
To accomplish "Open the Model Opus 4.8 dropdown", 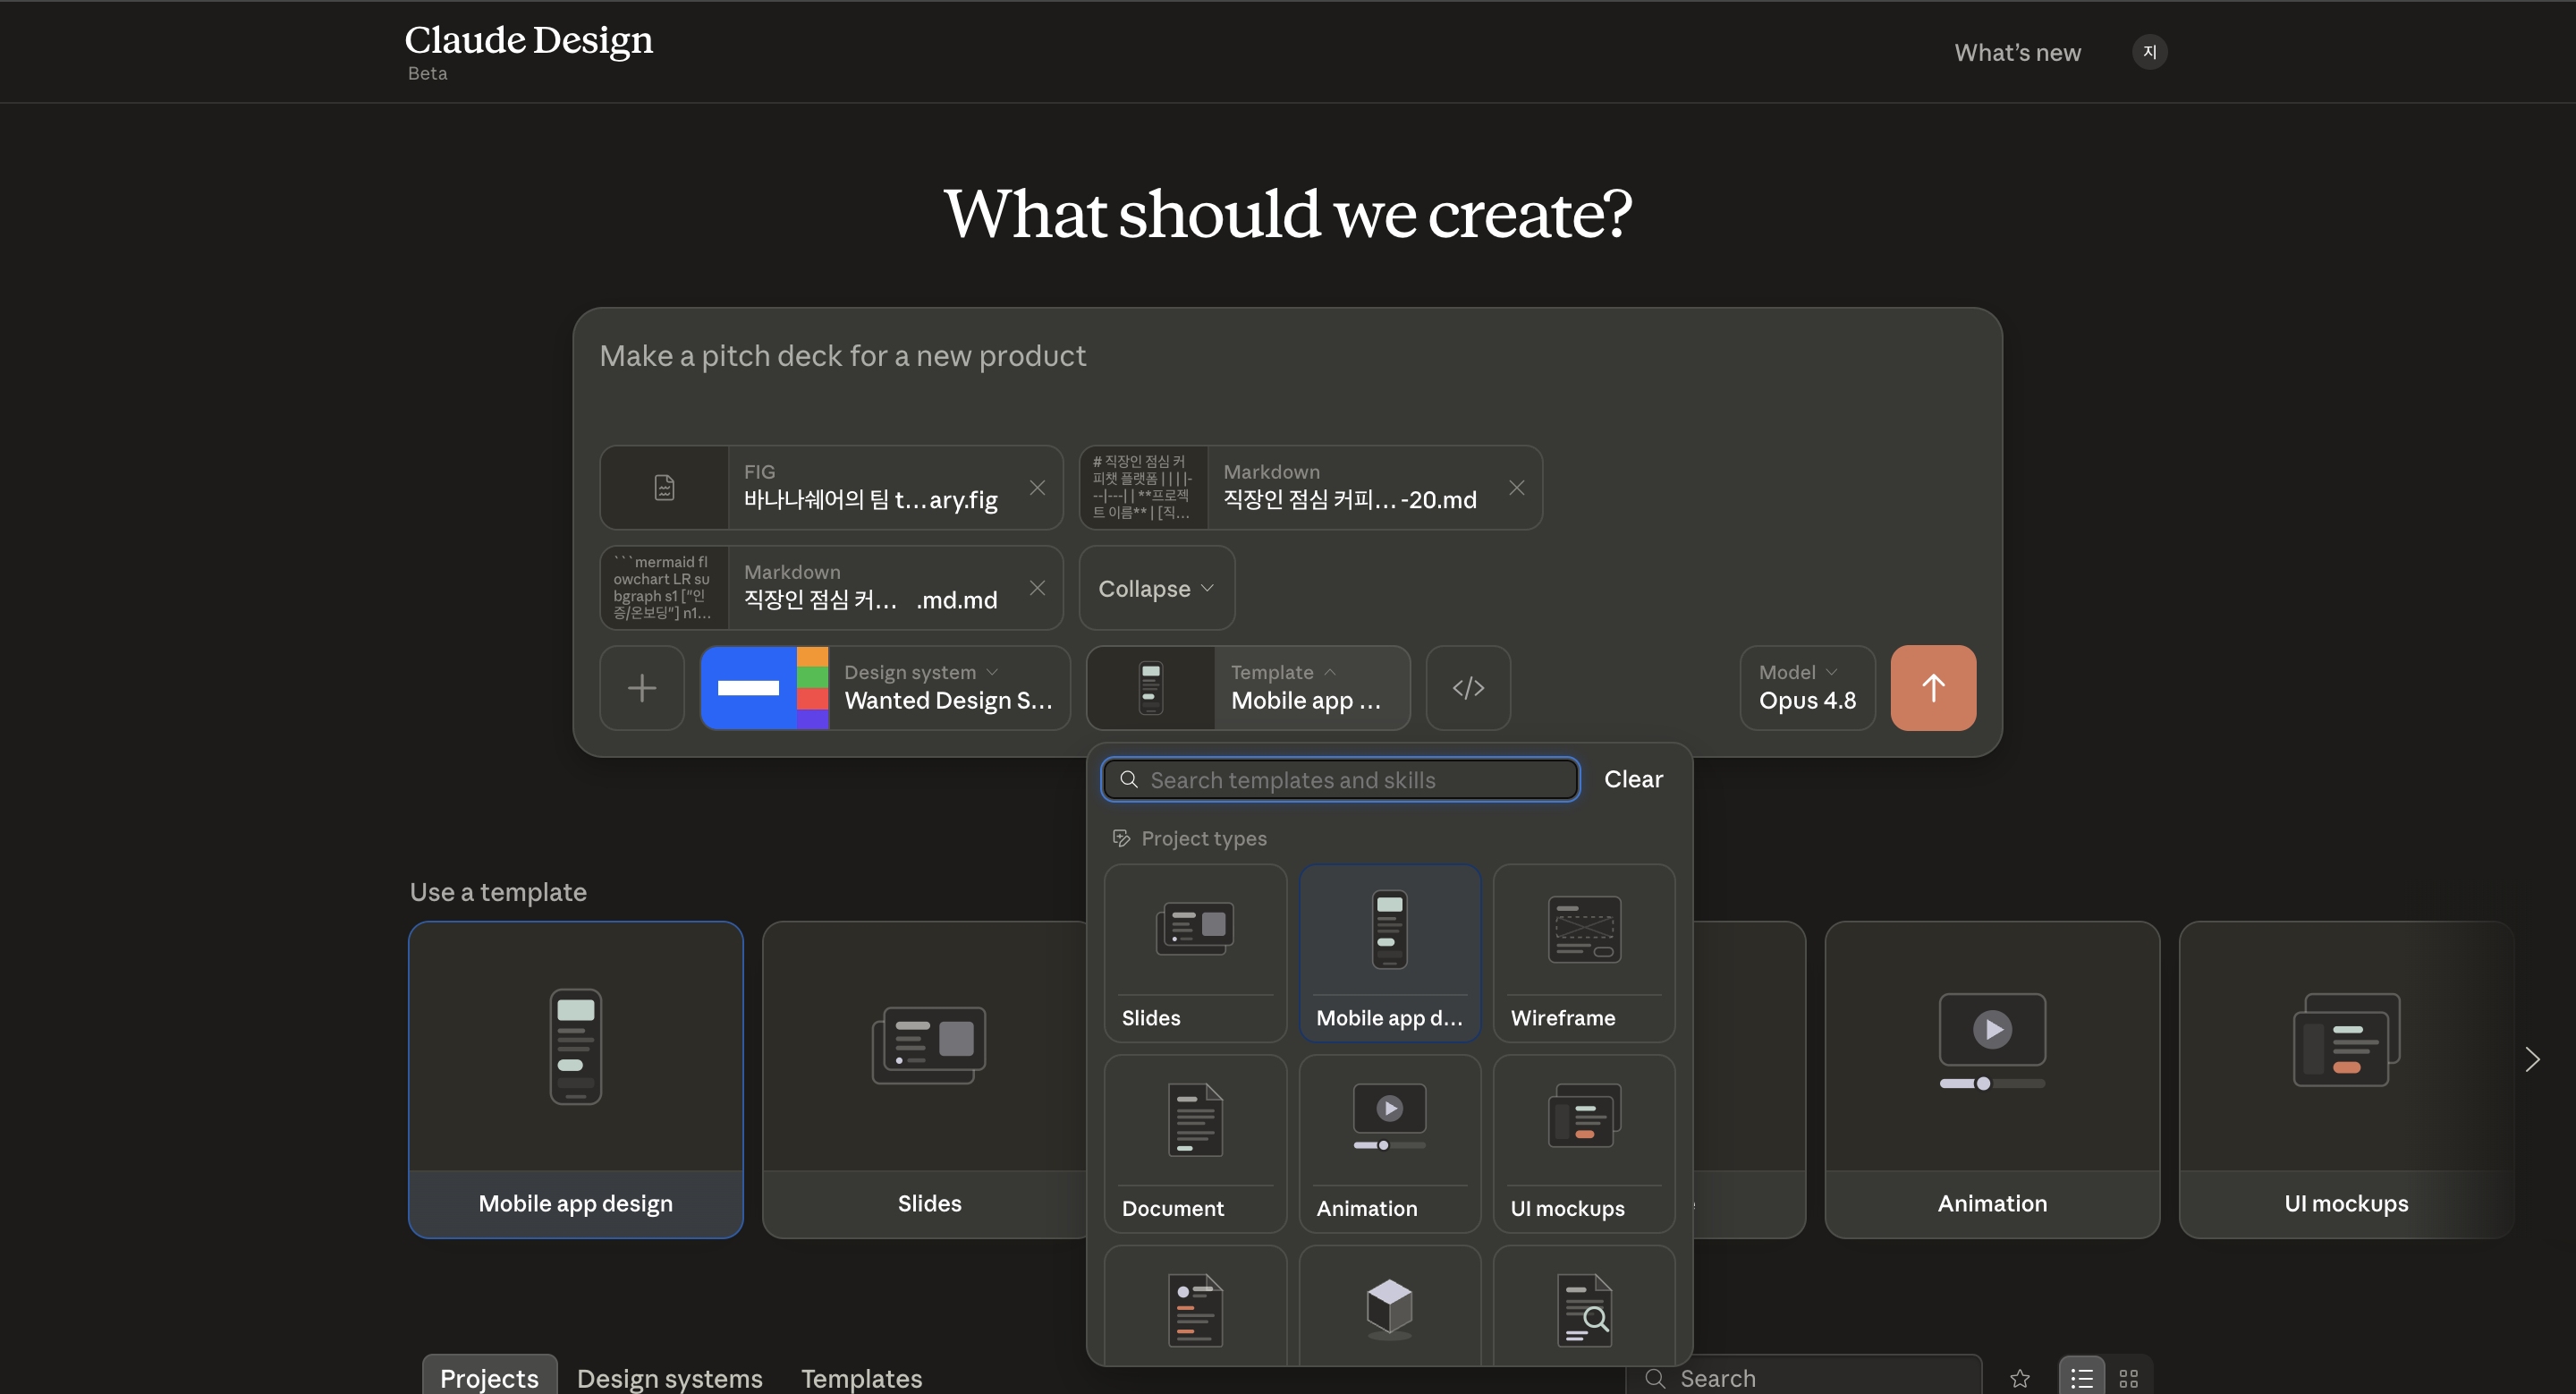I will coord(1807,688).
